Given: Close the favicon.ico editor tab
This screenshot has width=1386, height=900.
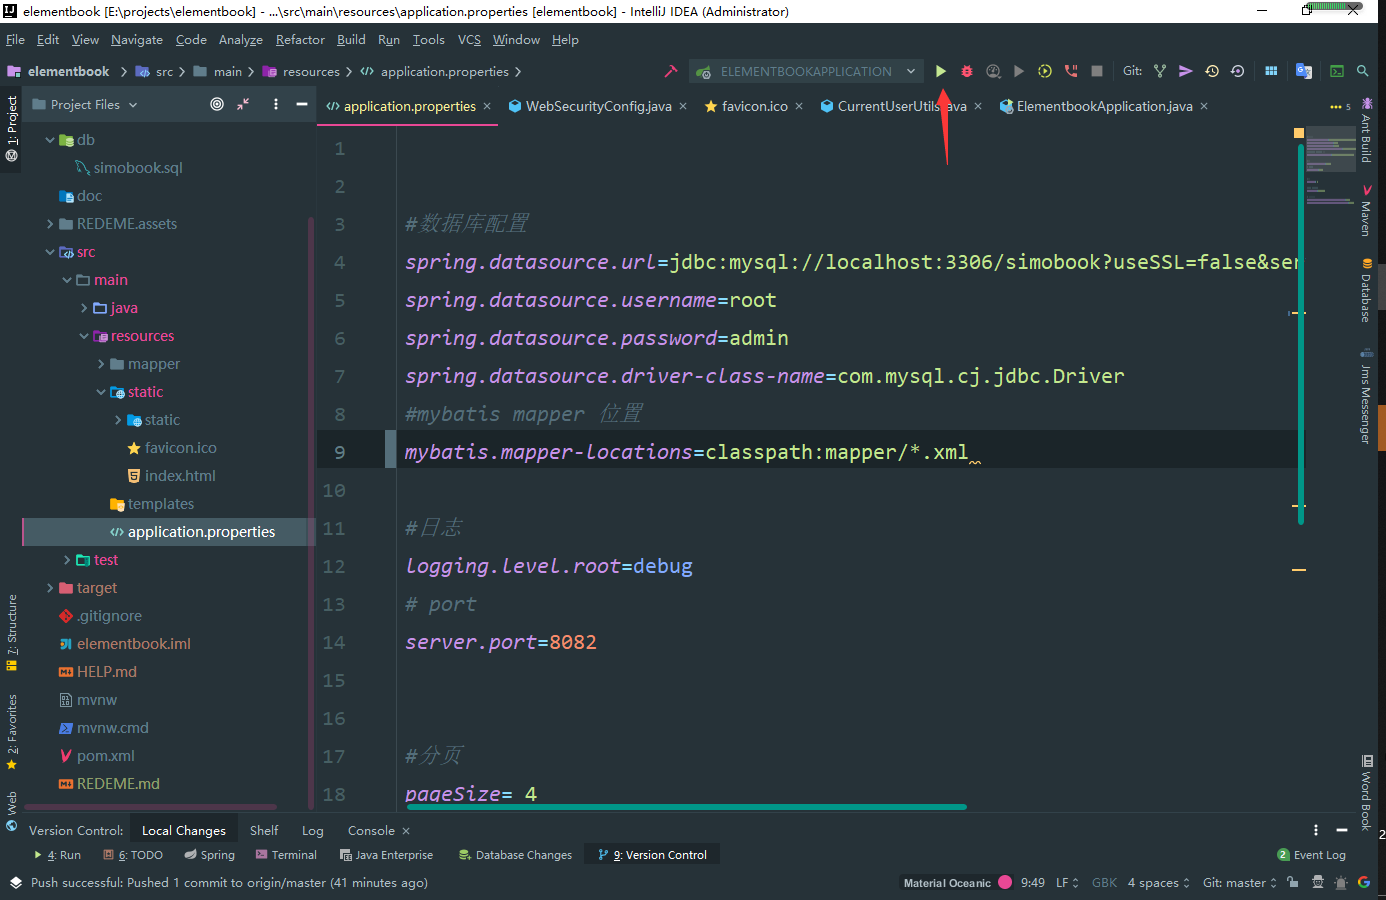Looking at the screenshot, I should tap(799, 106).
